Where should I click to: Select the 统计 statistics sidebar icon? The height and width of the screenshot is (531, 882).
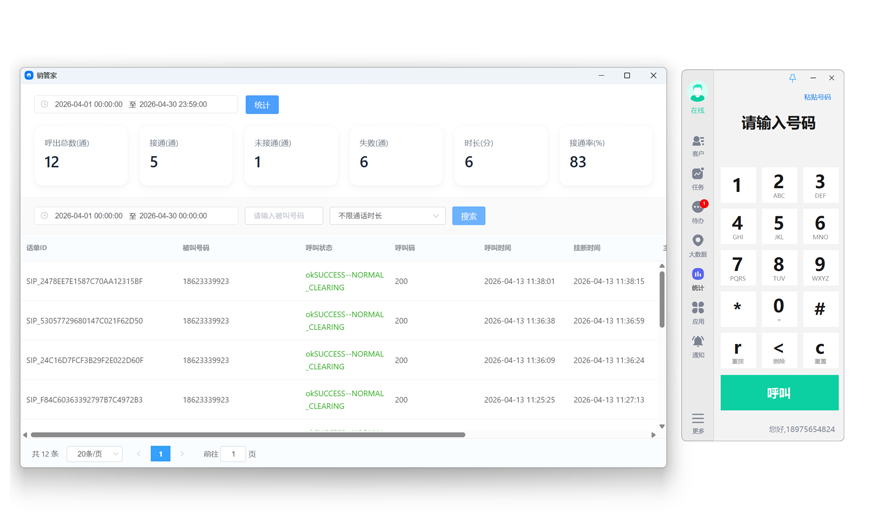pos(697,278)
